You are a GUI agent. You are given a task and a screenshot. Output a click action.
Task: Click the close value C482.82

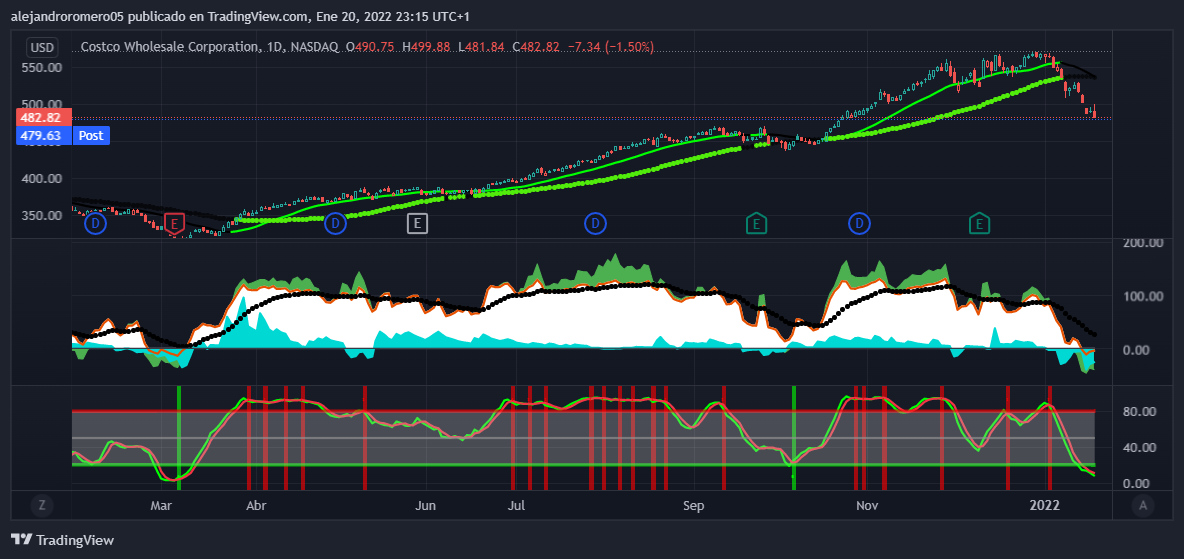click(x=535, y=47)
